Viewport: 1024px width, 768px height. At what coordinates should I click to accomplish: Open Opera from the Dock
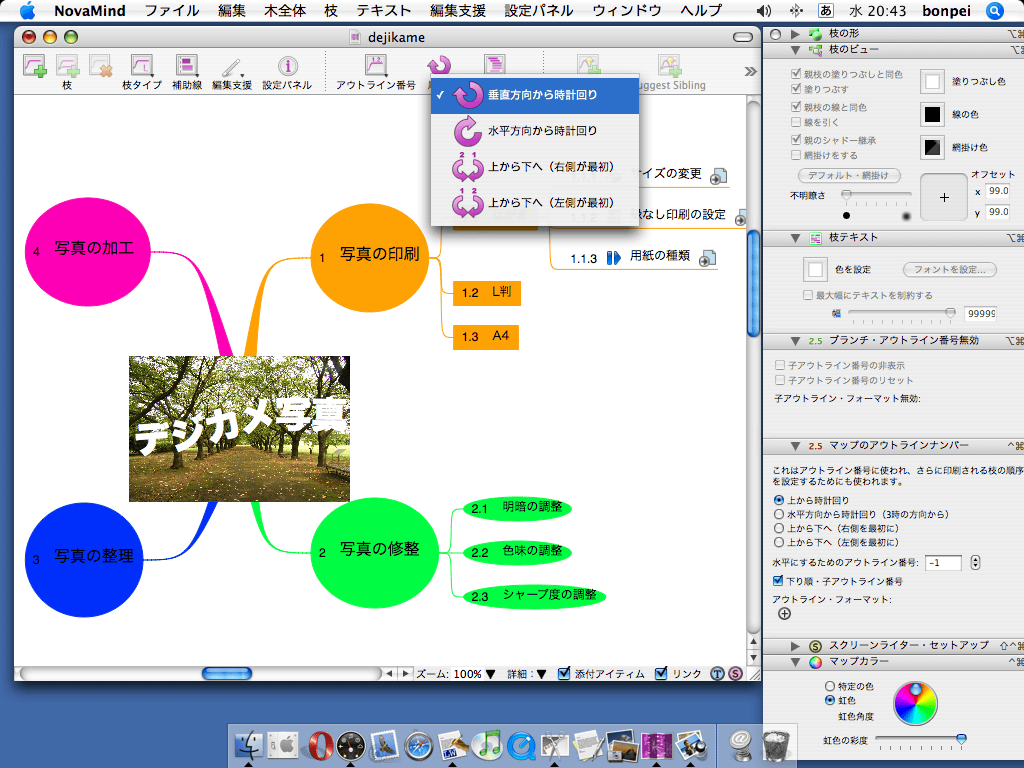[320, 746]
